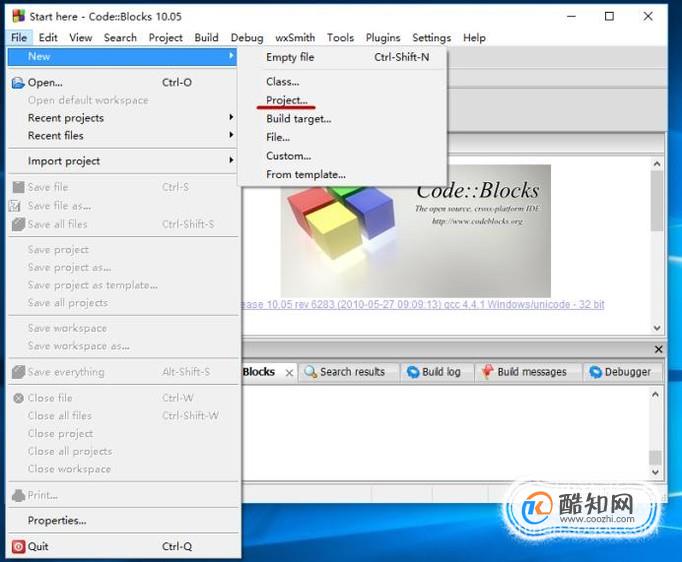Screen dimensions: 682x562
Task: Choose Project... from New submenu
Action: pyautogui.click(x=343, y=100)
